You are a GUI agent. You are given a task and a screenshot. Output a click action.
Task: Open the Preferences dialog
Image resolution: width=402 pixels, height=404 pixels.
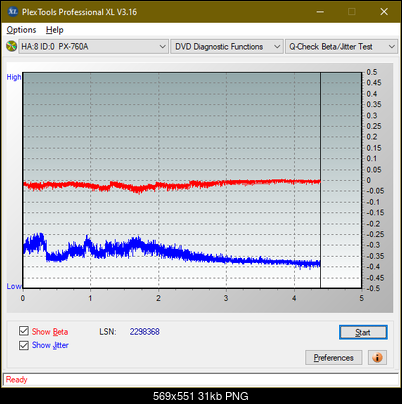pos(334,358)
